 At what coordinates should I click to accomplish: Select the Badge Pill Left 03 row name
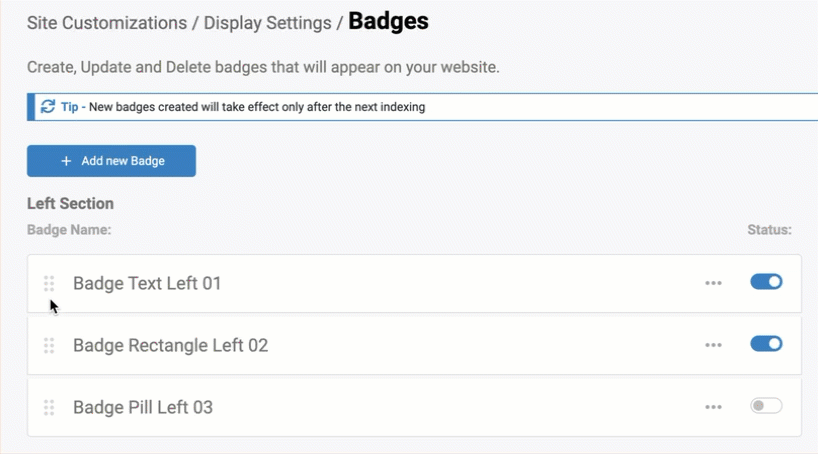(x=143, y=408)
